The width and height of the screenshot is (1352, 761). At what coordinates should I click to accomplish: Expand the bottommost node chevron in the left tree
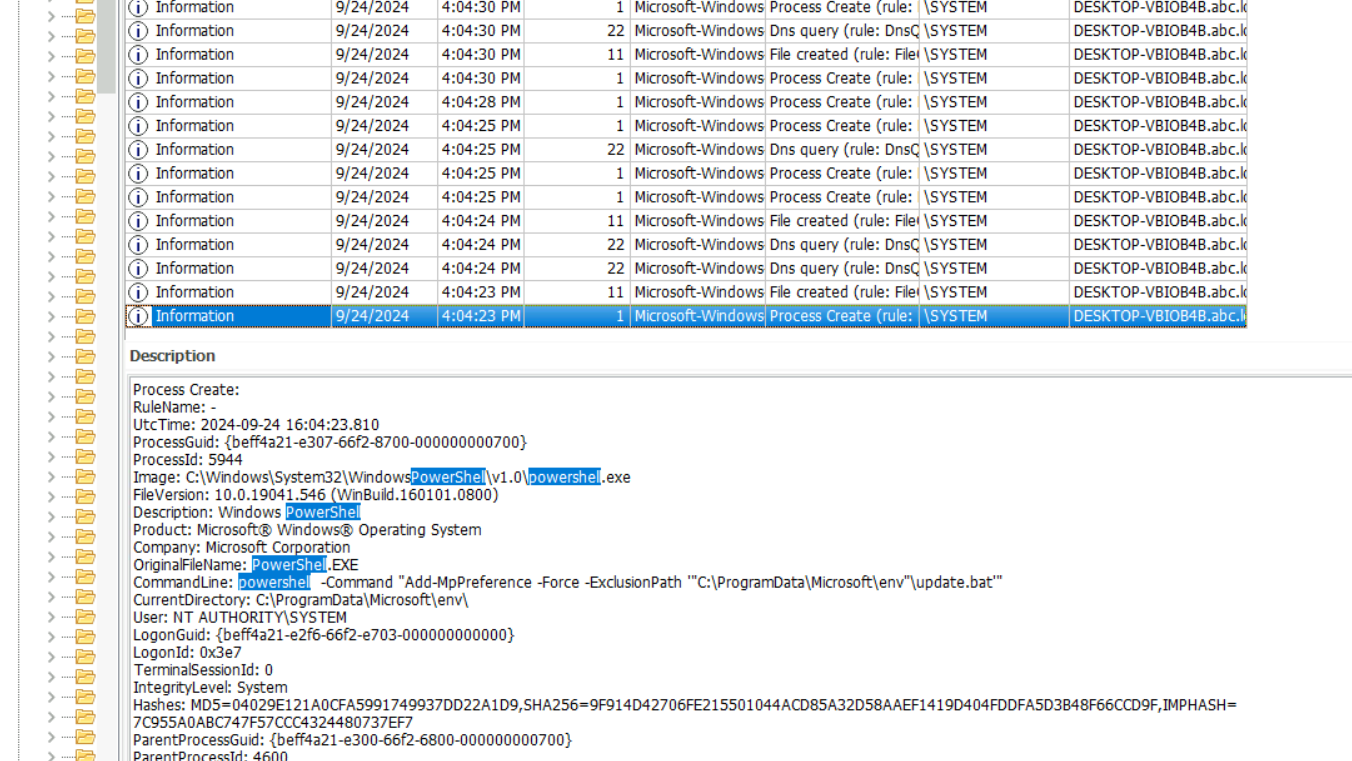click(x=52, y=756)
